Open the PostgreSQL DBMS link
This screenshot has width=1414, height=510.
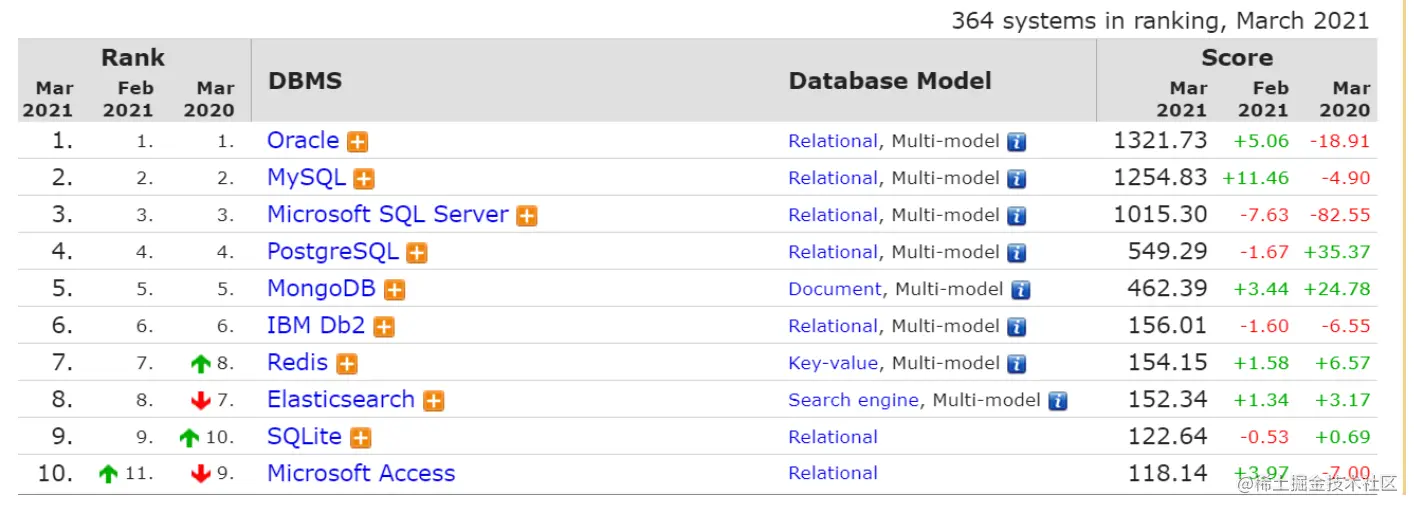pyautogui.click(x=333, y=252)
